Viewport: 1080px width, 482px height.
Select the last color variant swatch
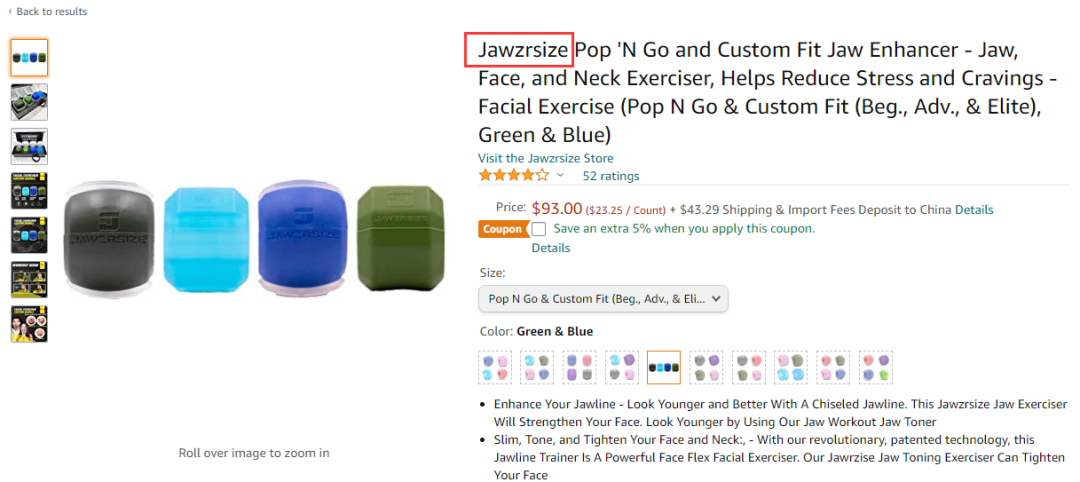click(875, 367)
